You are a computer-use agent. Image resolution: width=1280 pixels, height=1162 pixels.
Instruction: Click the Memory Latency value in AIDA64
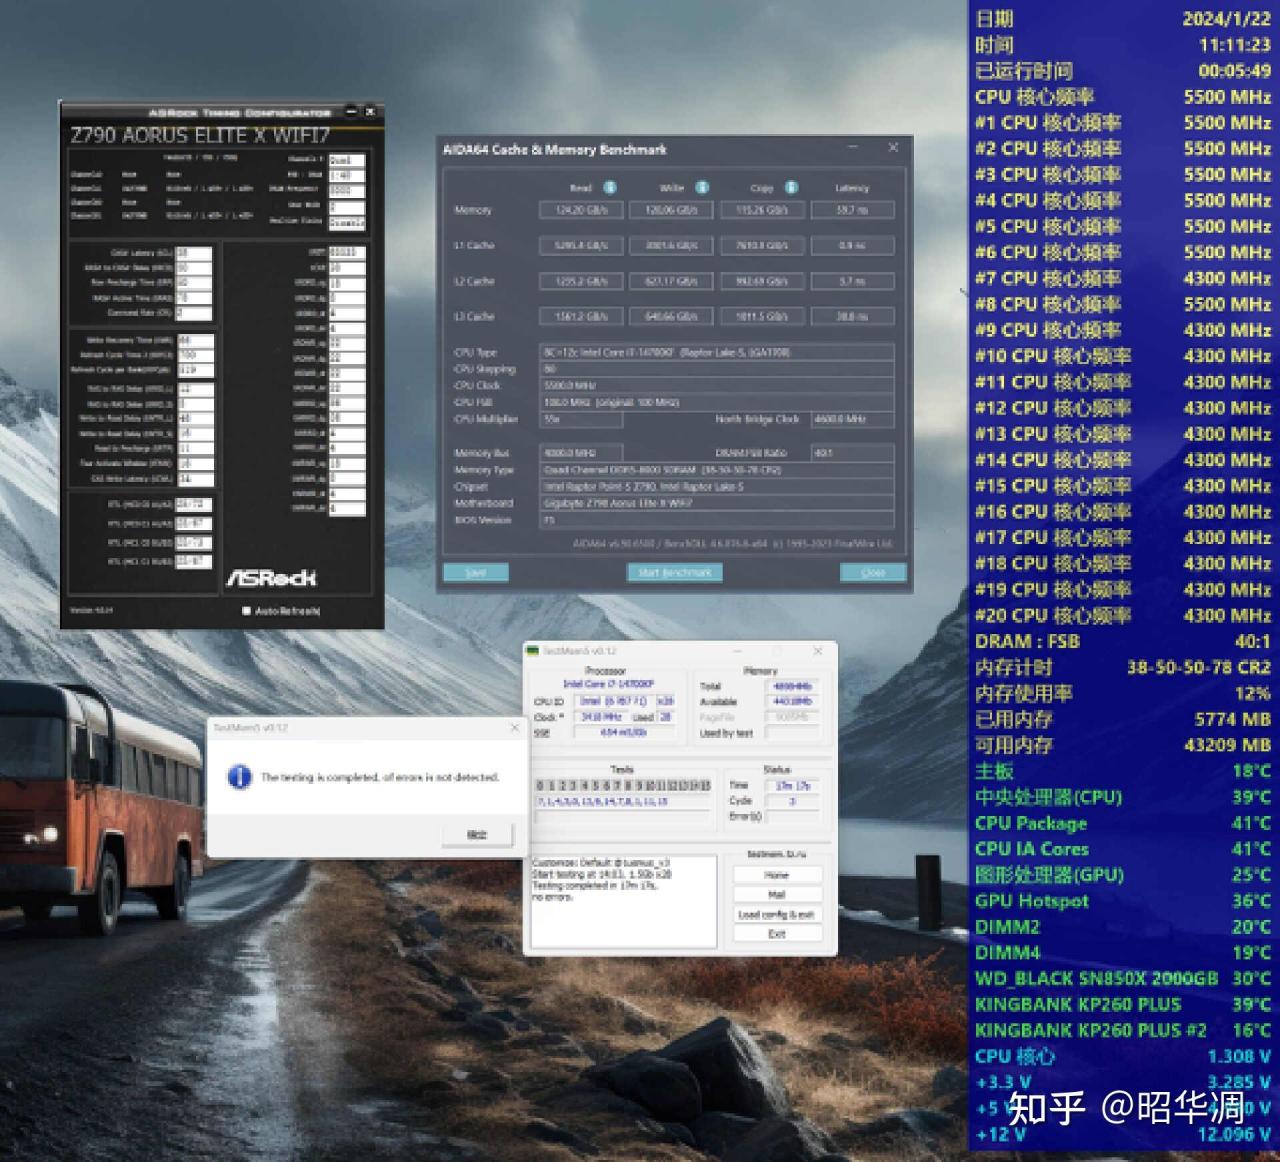[852, 210]
